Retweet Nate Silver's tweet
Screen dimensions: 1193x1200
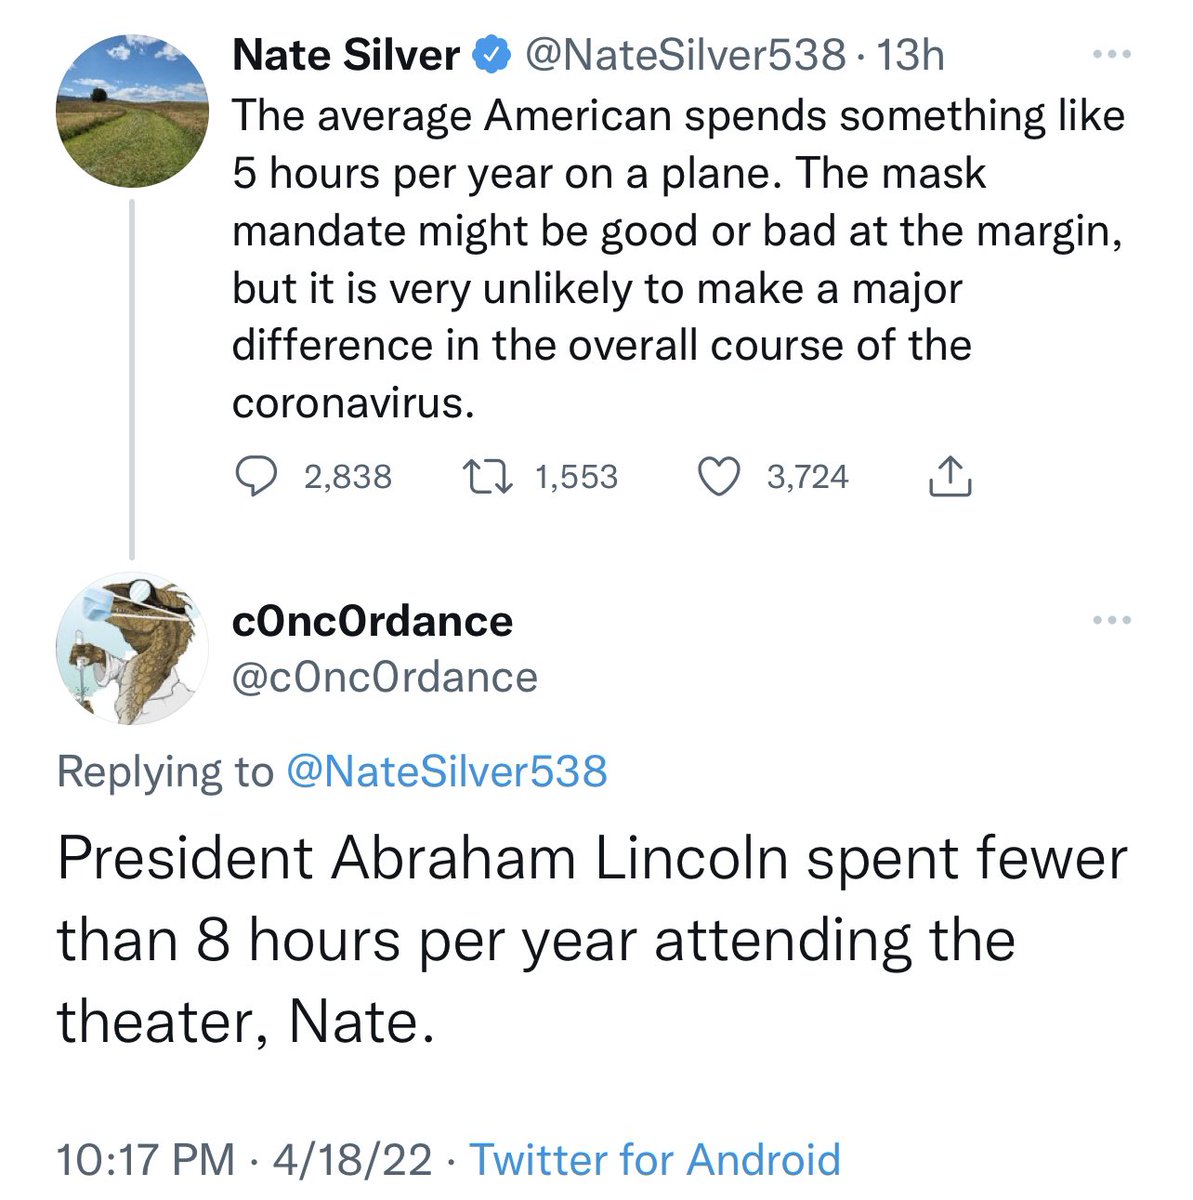(x=488, y=477)
